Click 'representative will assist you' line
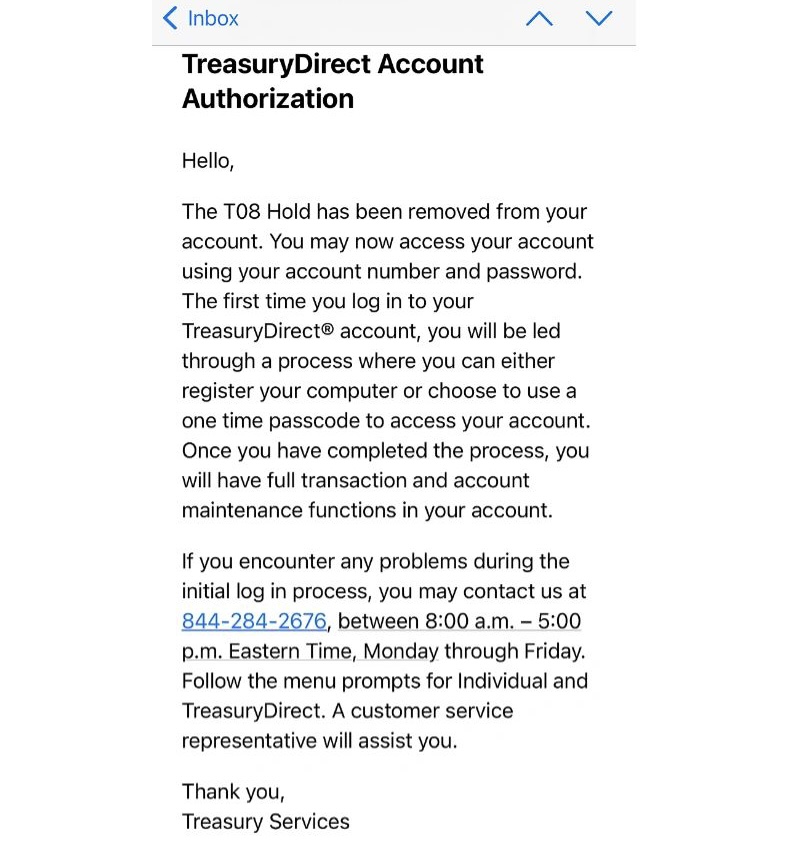The height and width of the screenshot is (849, 787). tap(320, 741)
